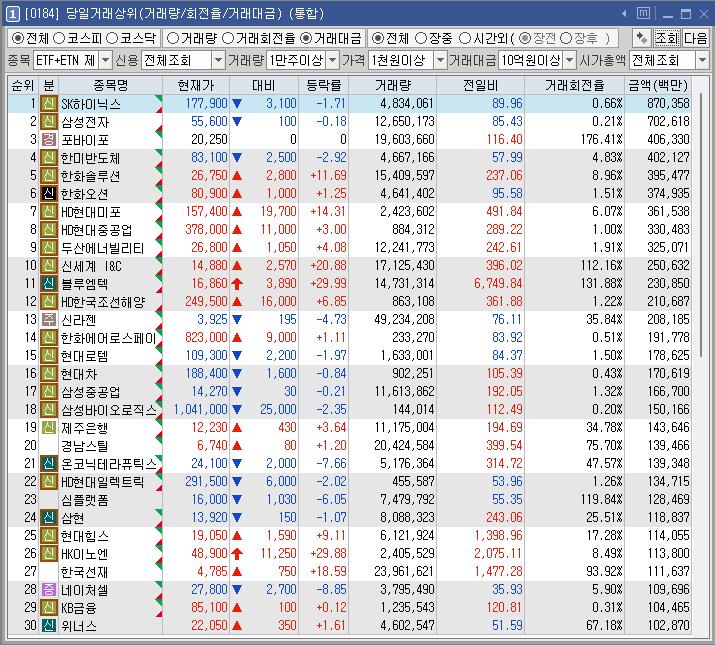This screenshot has width=715, height=645.
Task: Click the 'm' icon in title bar
Action: click(x=643, y=14)
